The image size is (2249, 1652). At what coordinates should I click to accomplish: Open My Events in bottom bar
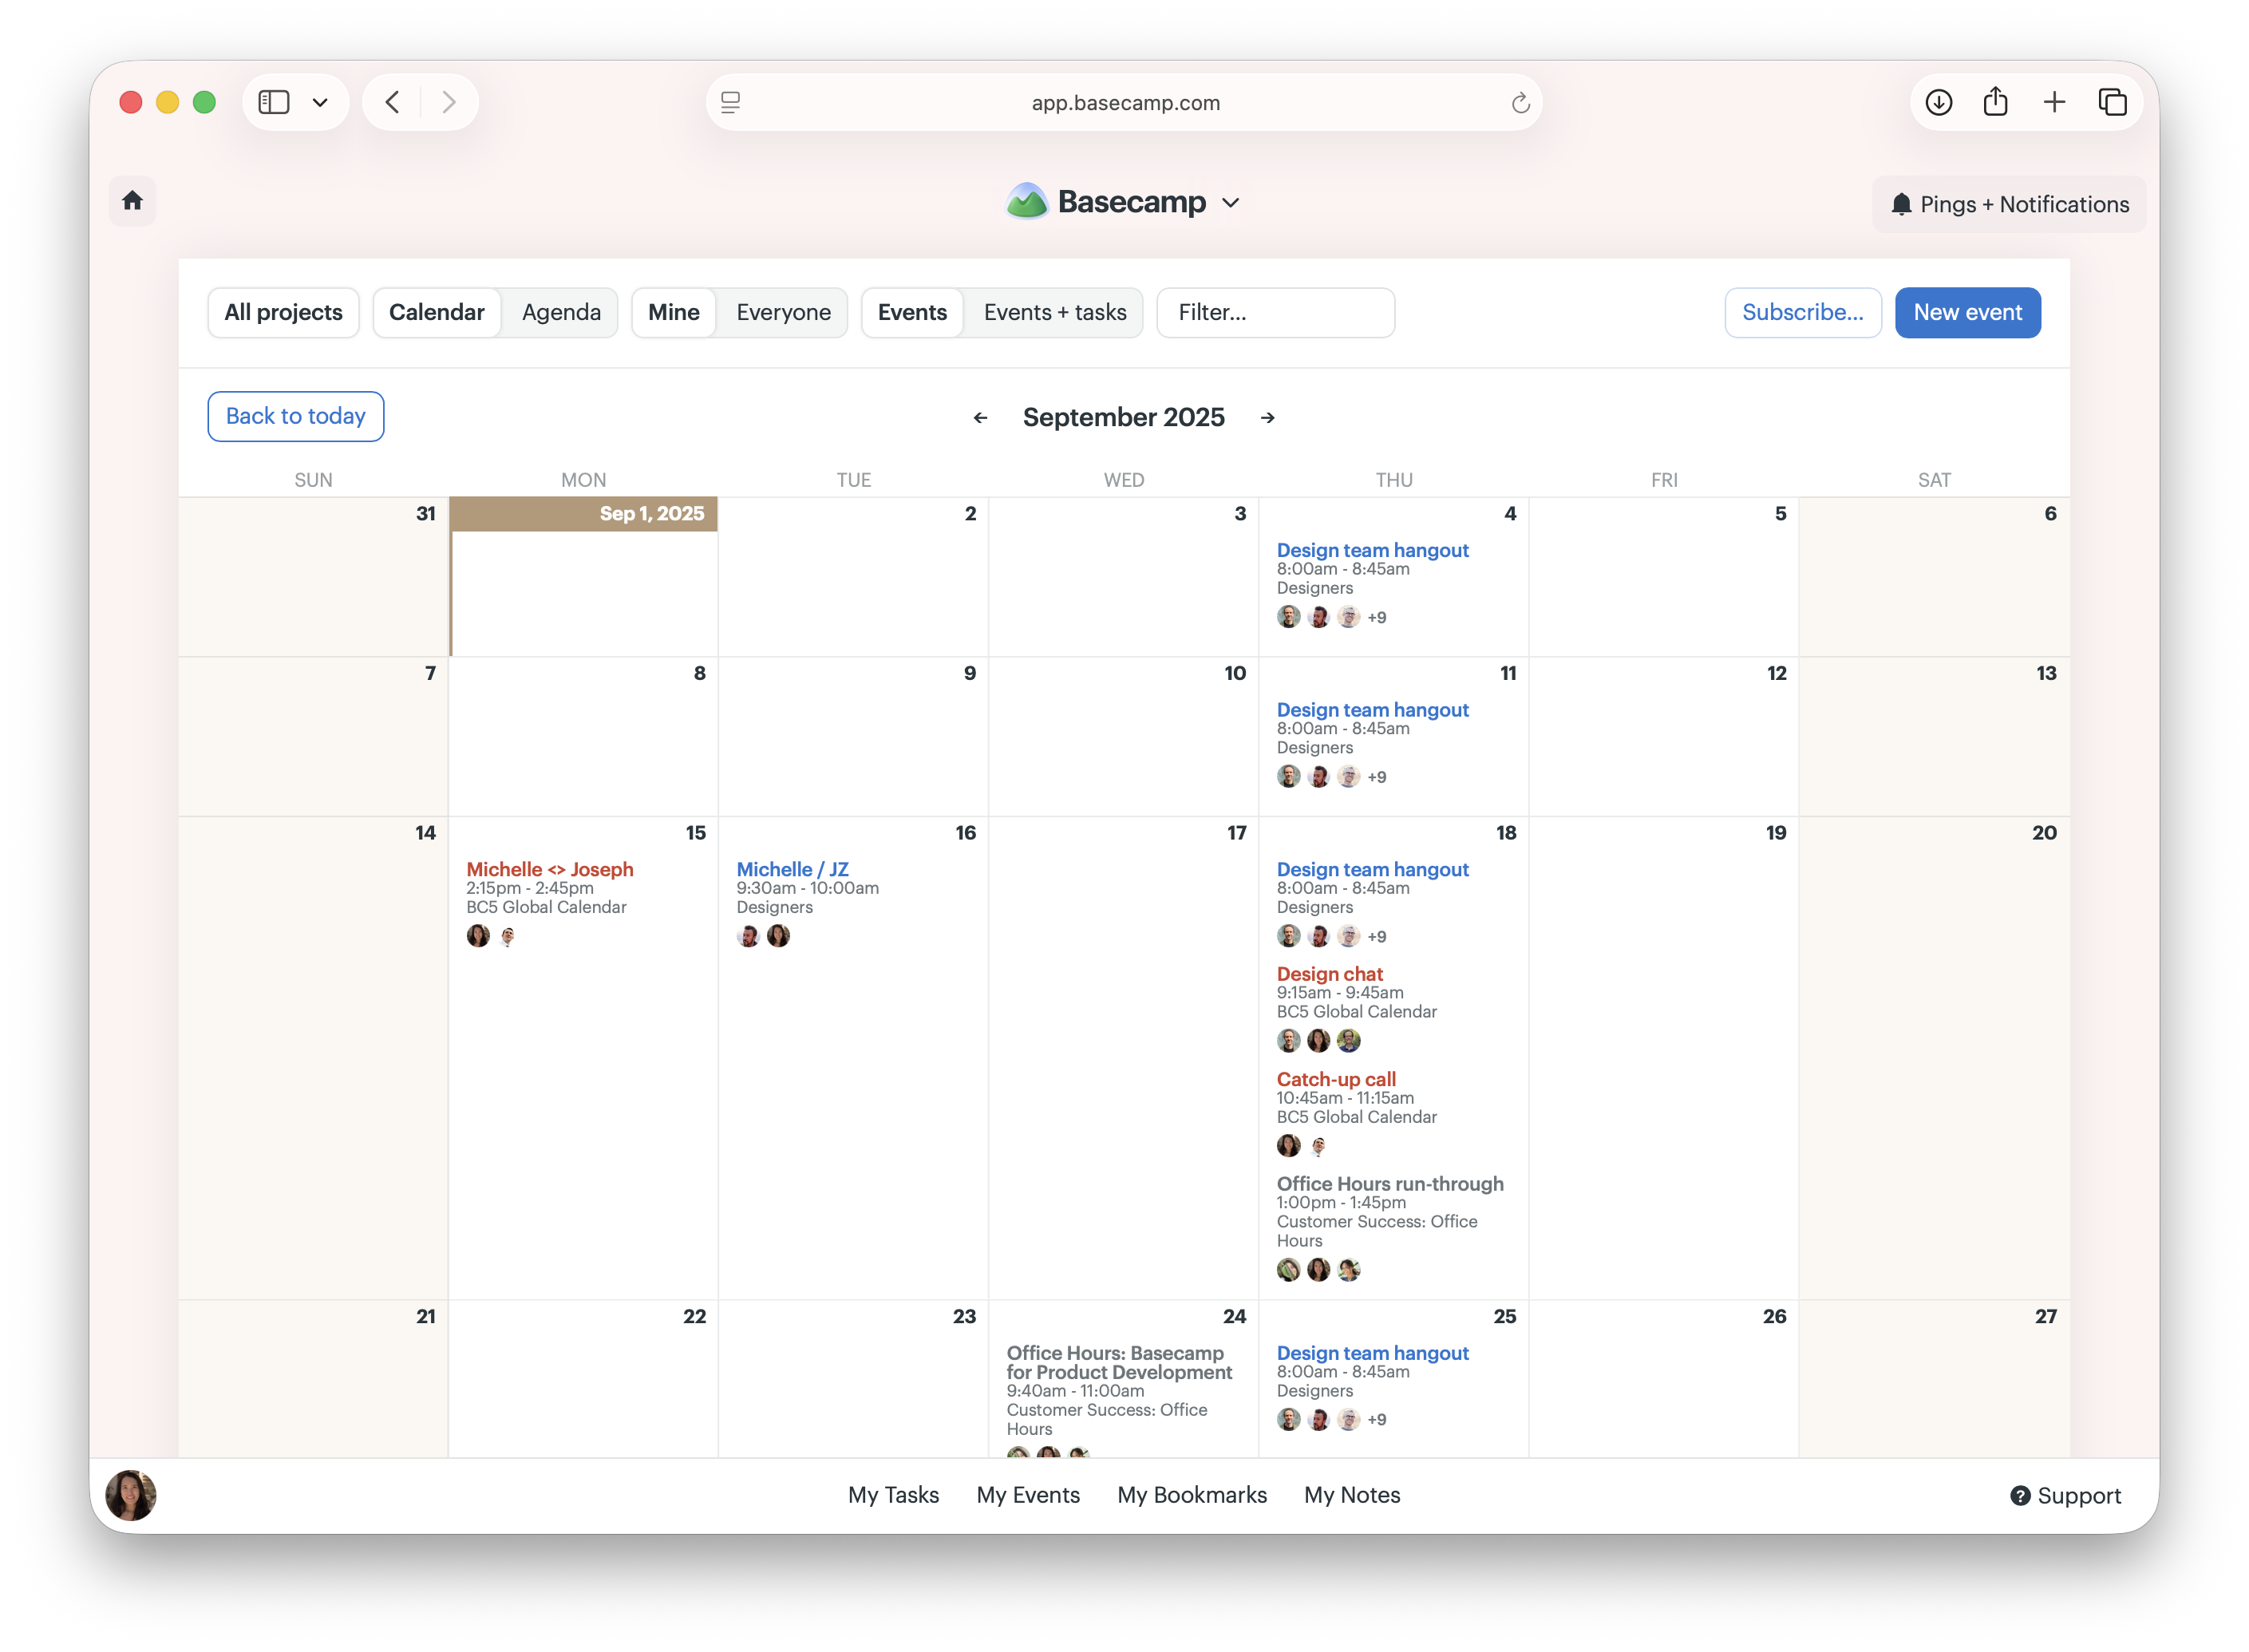click(1028, 1495)
